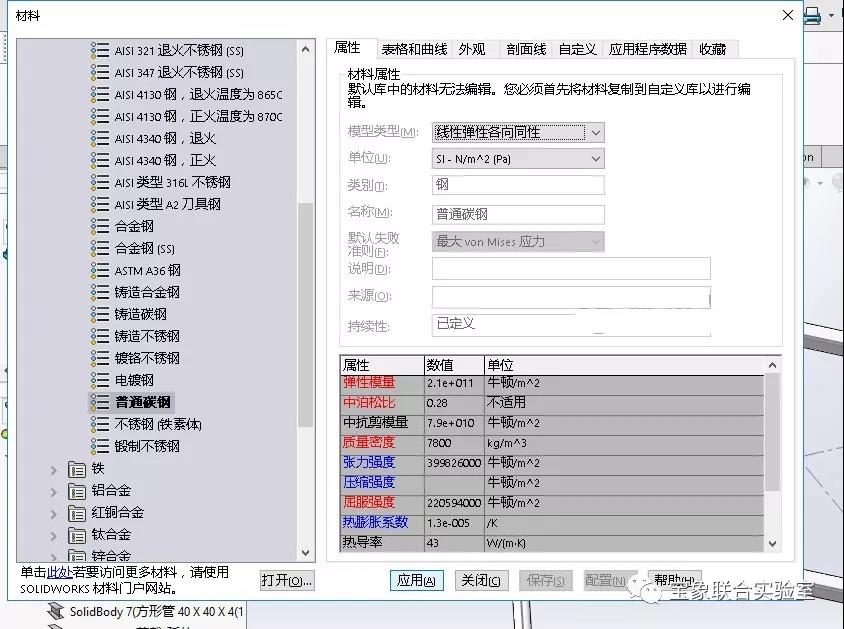Click the 保存(S) button
844x629 pixels.
tap(546, 581)
